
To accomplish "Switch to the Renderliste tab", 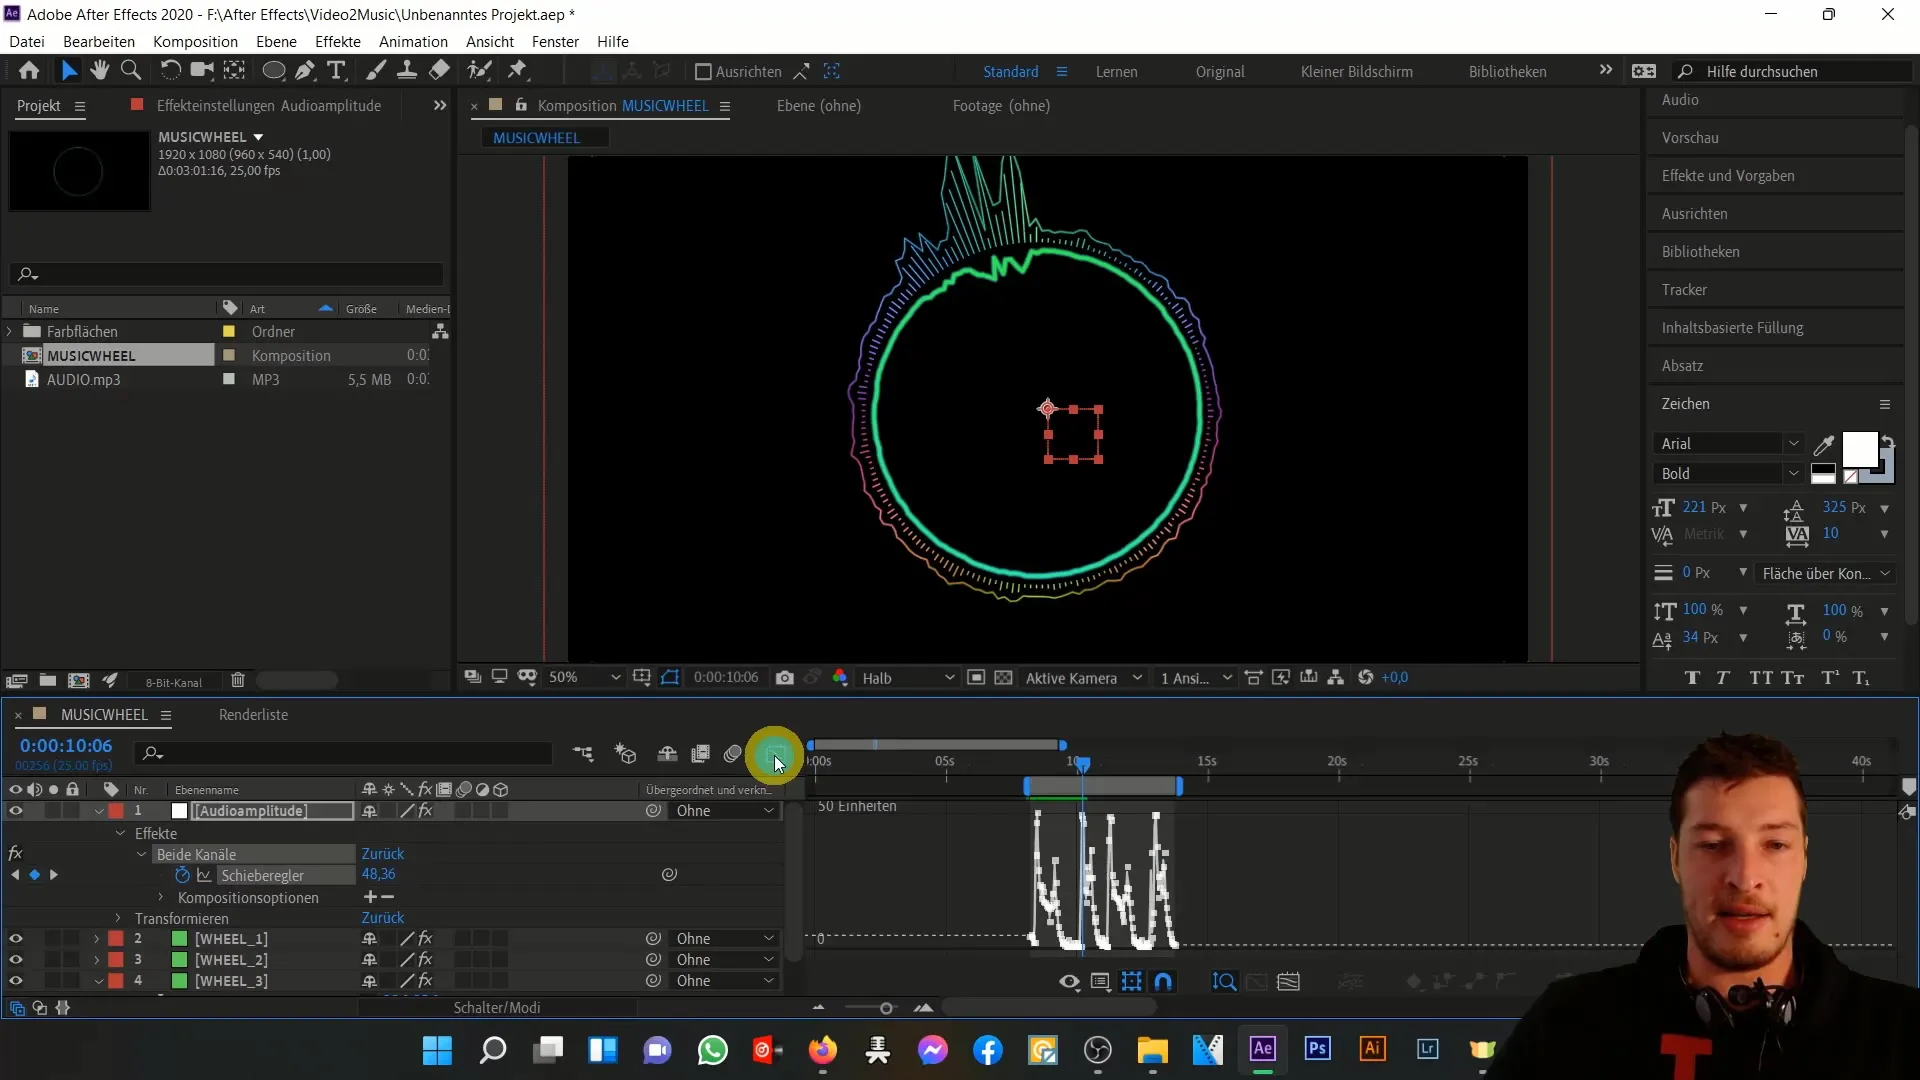I will pyautogui.click(x=253, y=715).
